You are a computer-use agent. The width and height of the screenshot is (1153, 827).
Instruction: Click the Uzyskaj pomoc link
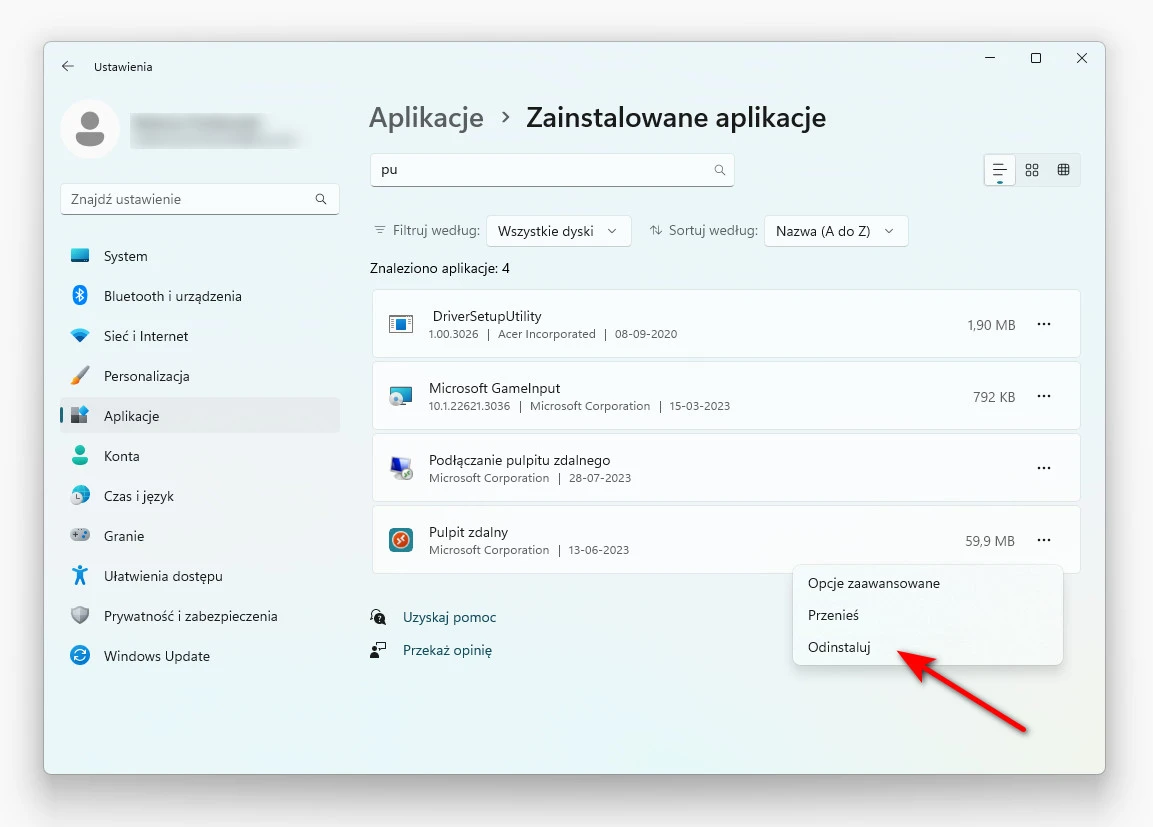449,617
